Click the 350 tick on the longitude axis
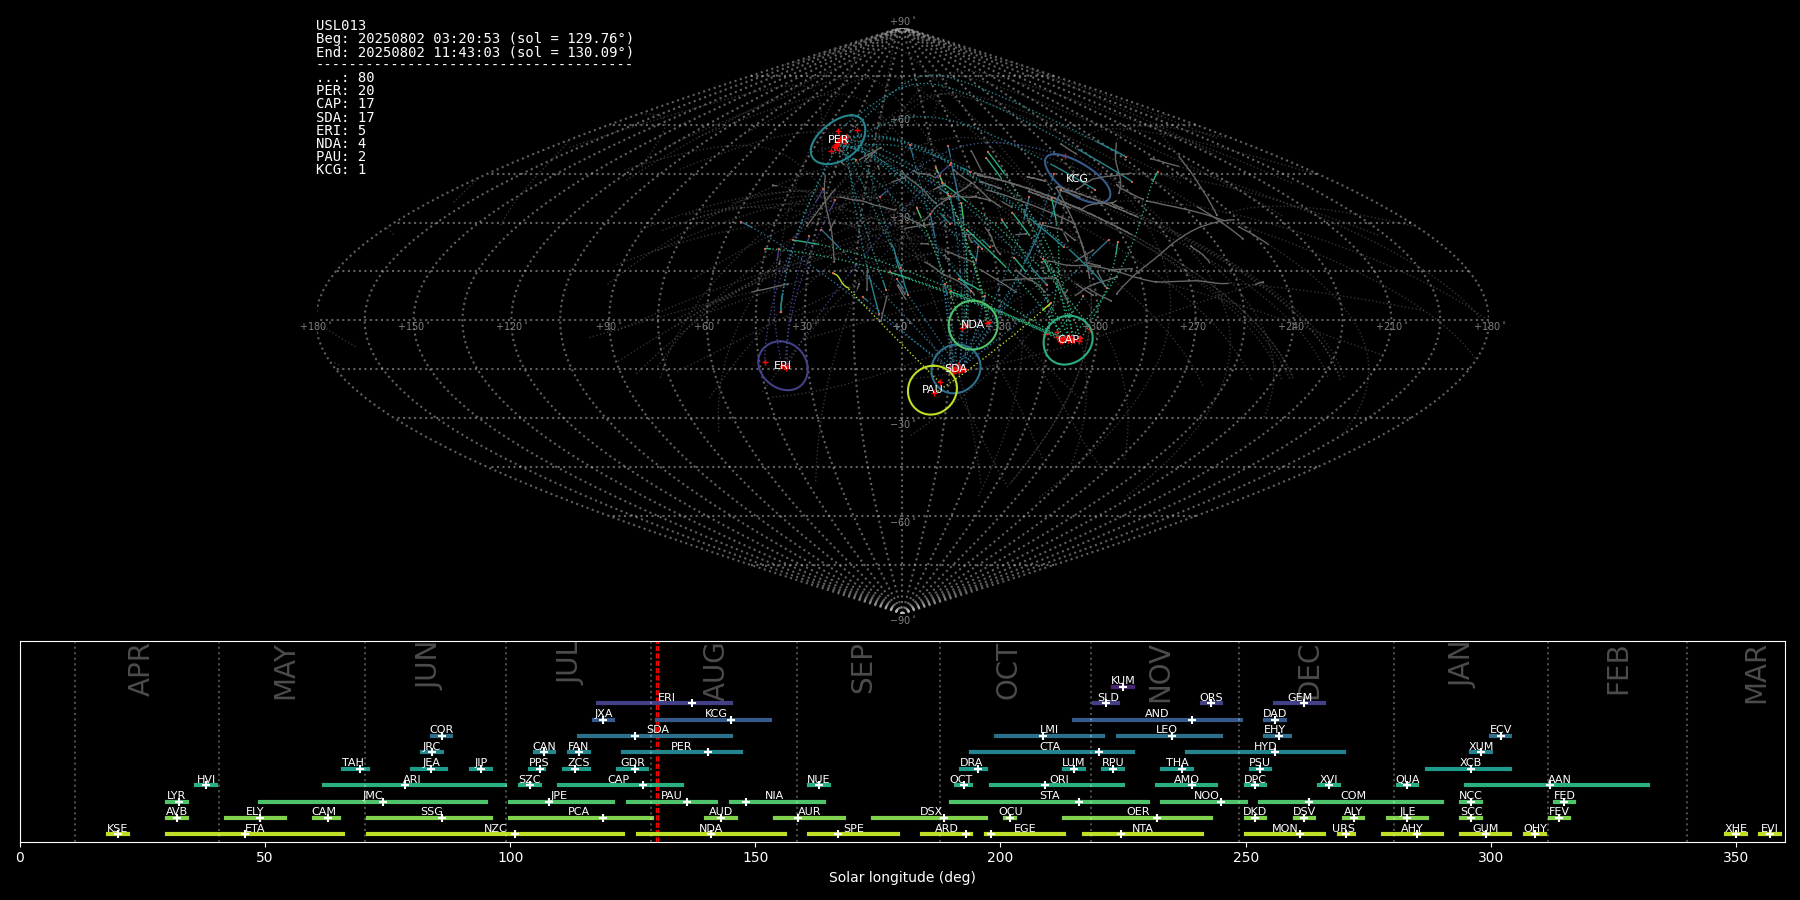 point(1735,857)
